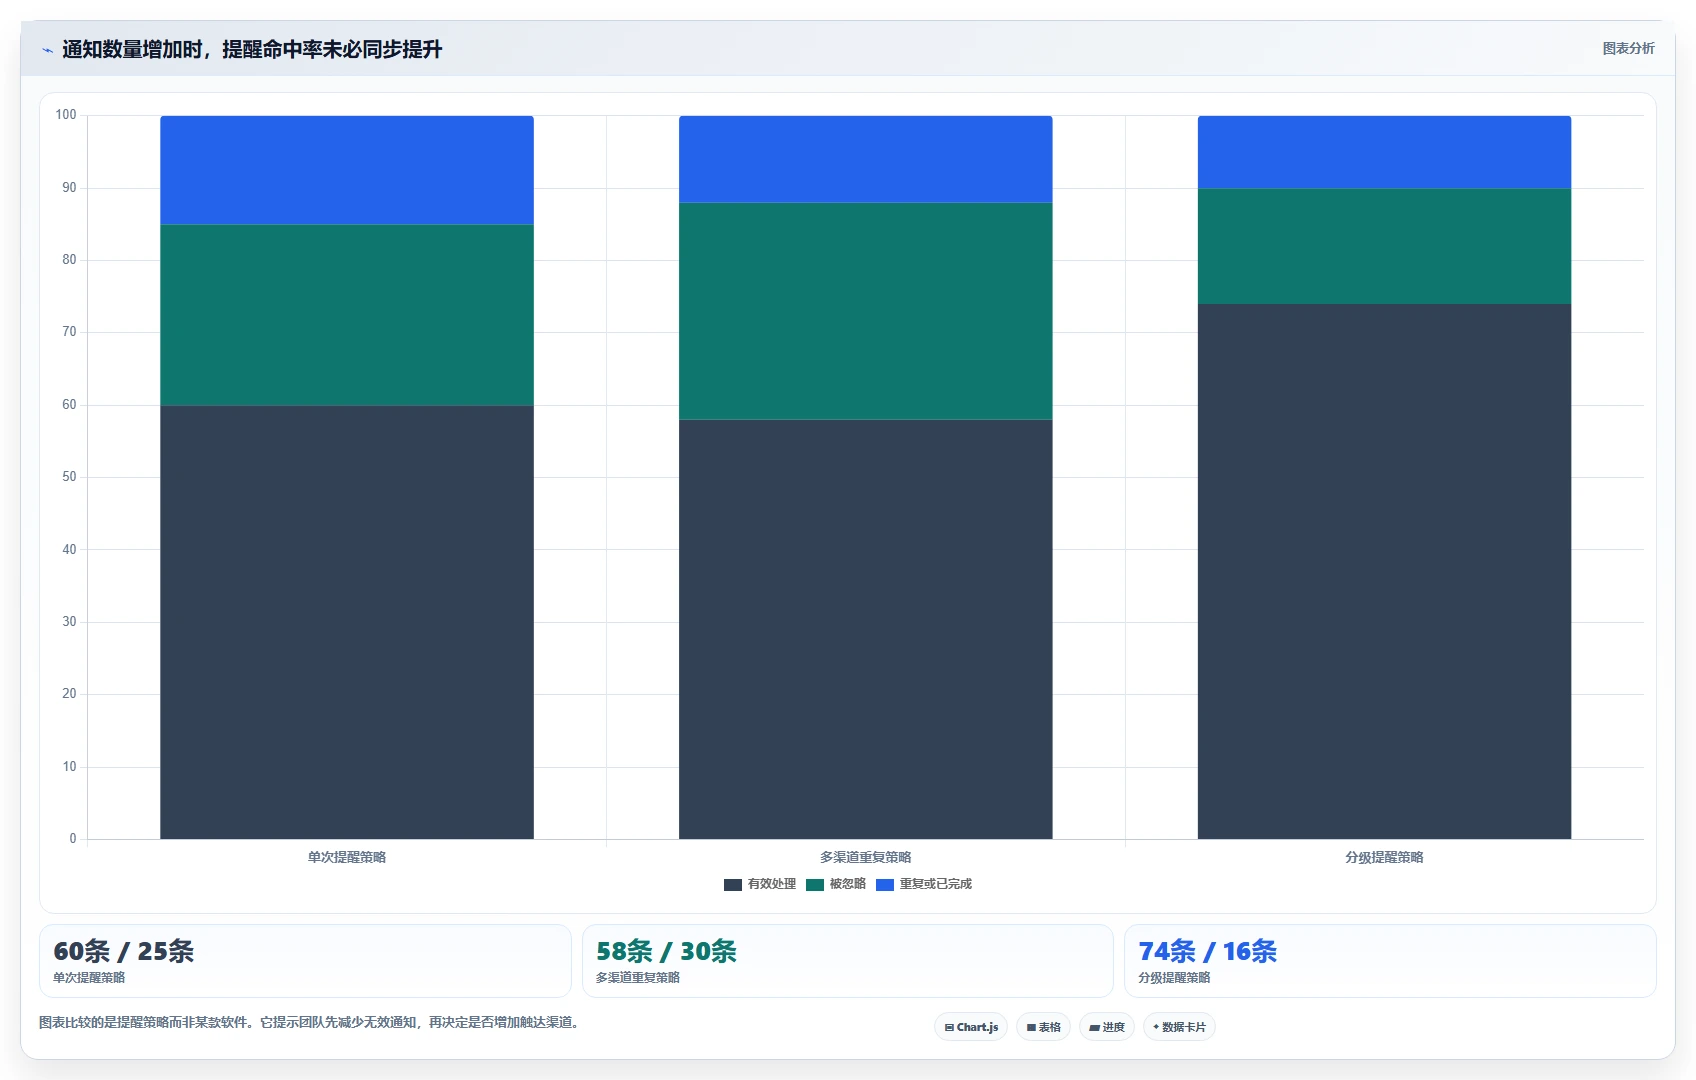Click the y-axis tick label 50
The width and height of the screenshot is (1696, 1080).
[x=69, y=477]
